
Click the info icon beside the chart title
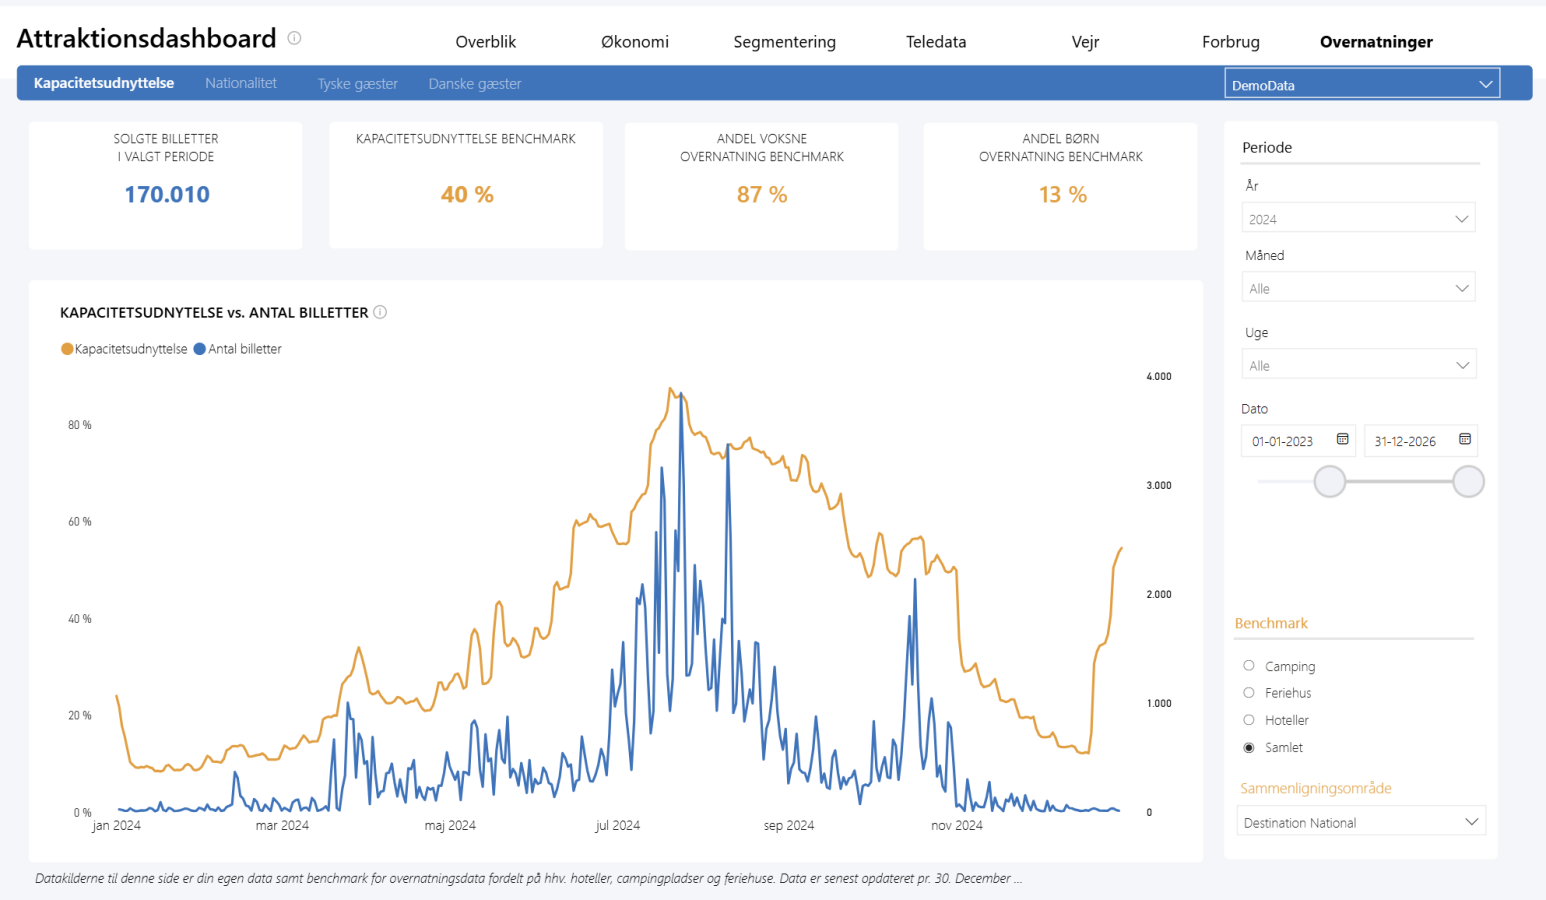click(380, 312)
